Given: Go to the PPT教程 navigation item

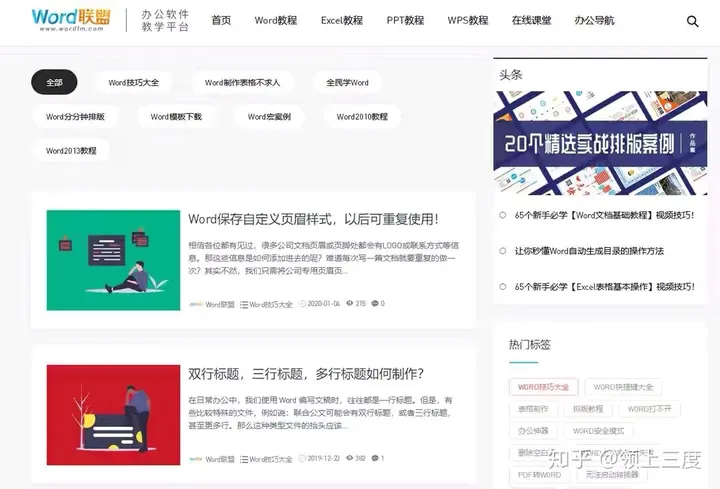Looking at the screenshot, I should [405, 21].
